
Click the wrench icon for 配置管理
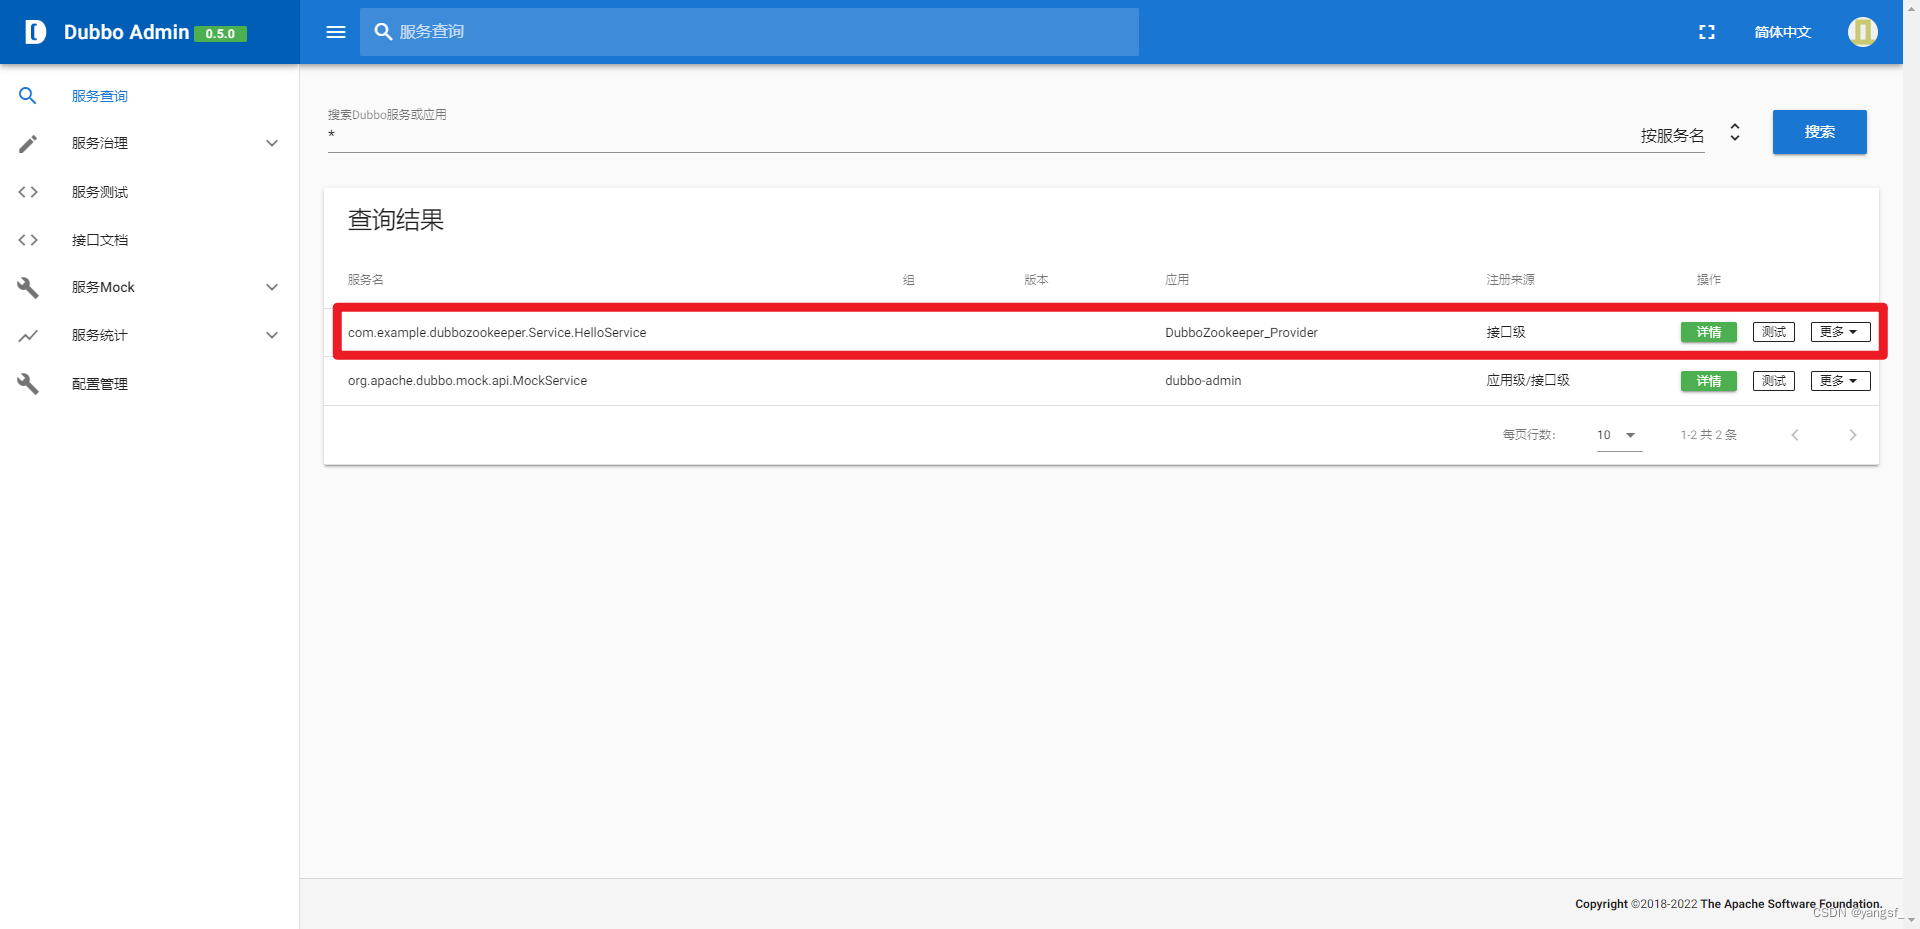point(28,384)
